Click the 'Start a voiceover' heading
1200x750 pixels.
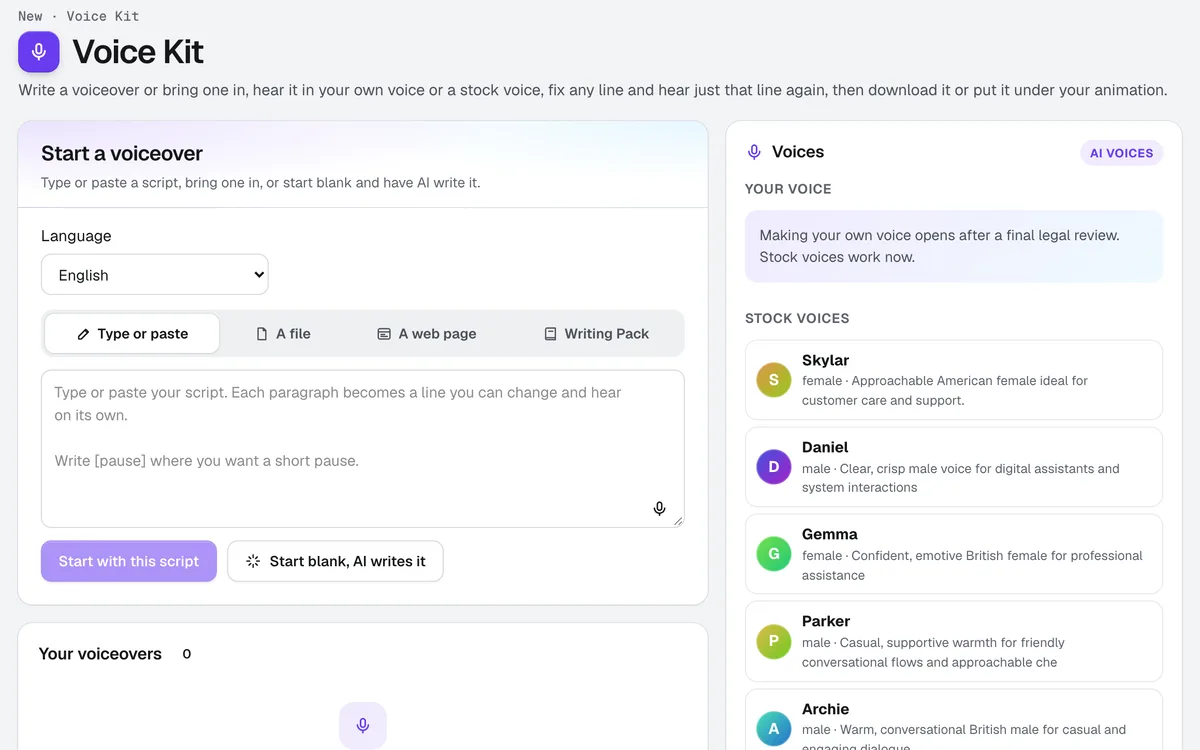point(122,153)
